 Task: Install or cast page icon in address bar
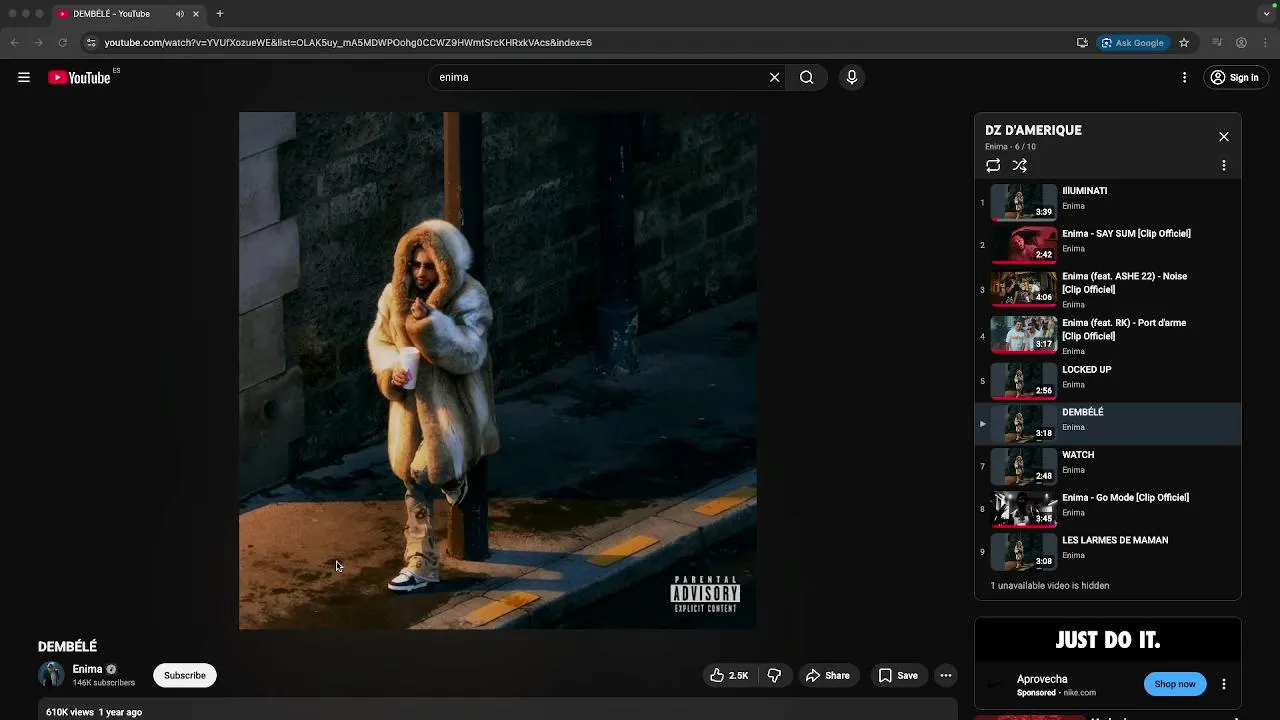coord(1082,43)
